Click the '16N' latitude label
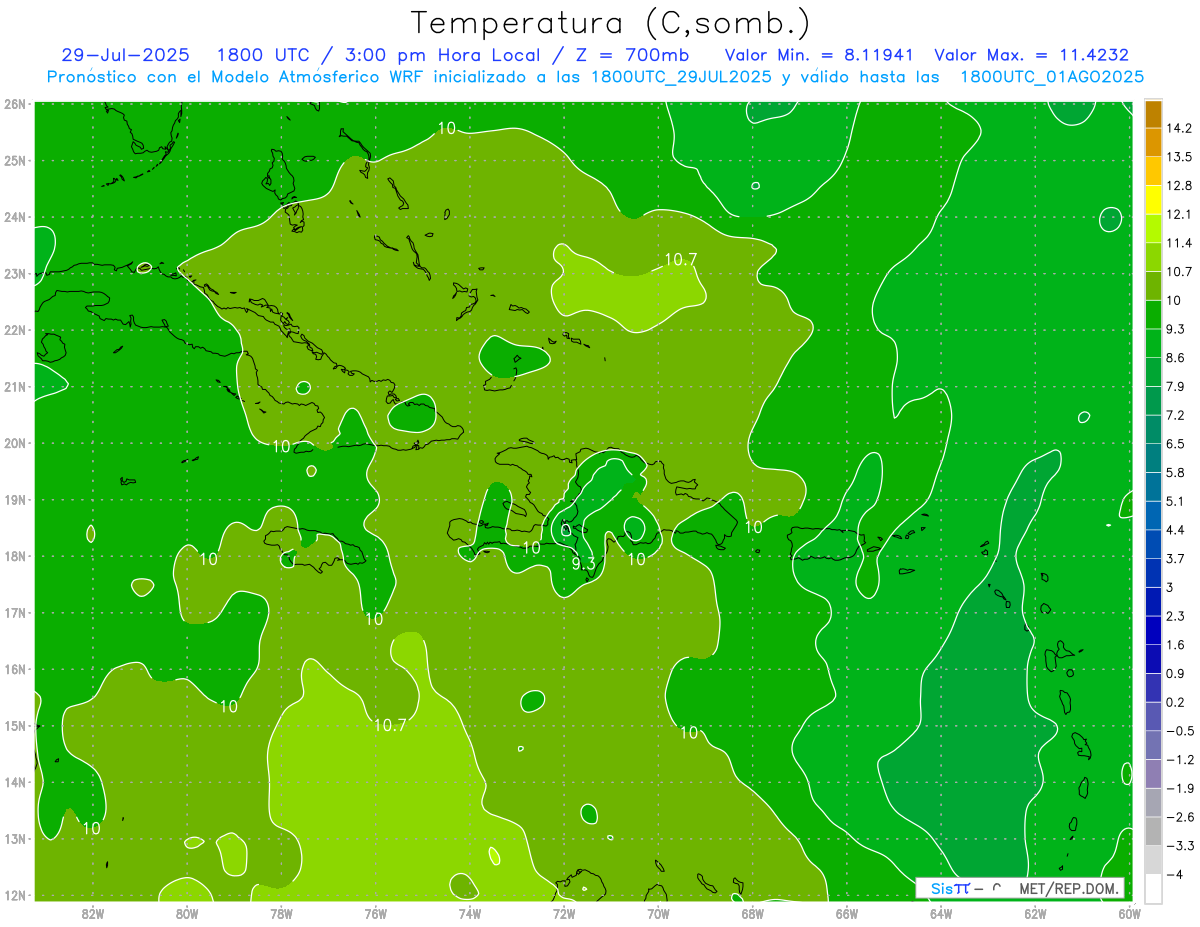Image resolution: width=1200 pixels, height=927 pixels. 15,669
